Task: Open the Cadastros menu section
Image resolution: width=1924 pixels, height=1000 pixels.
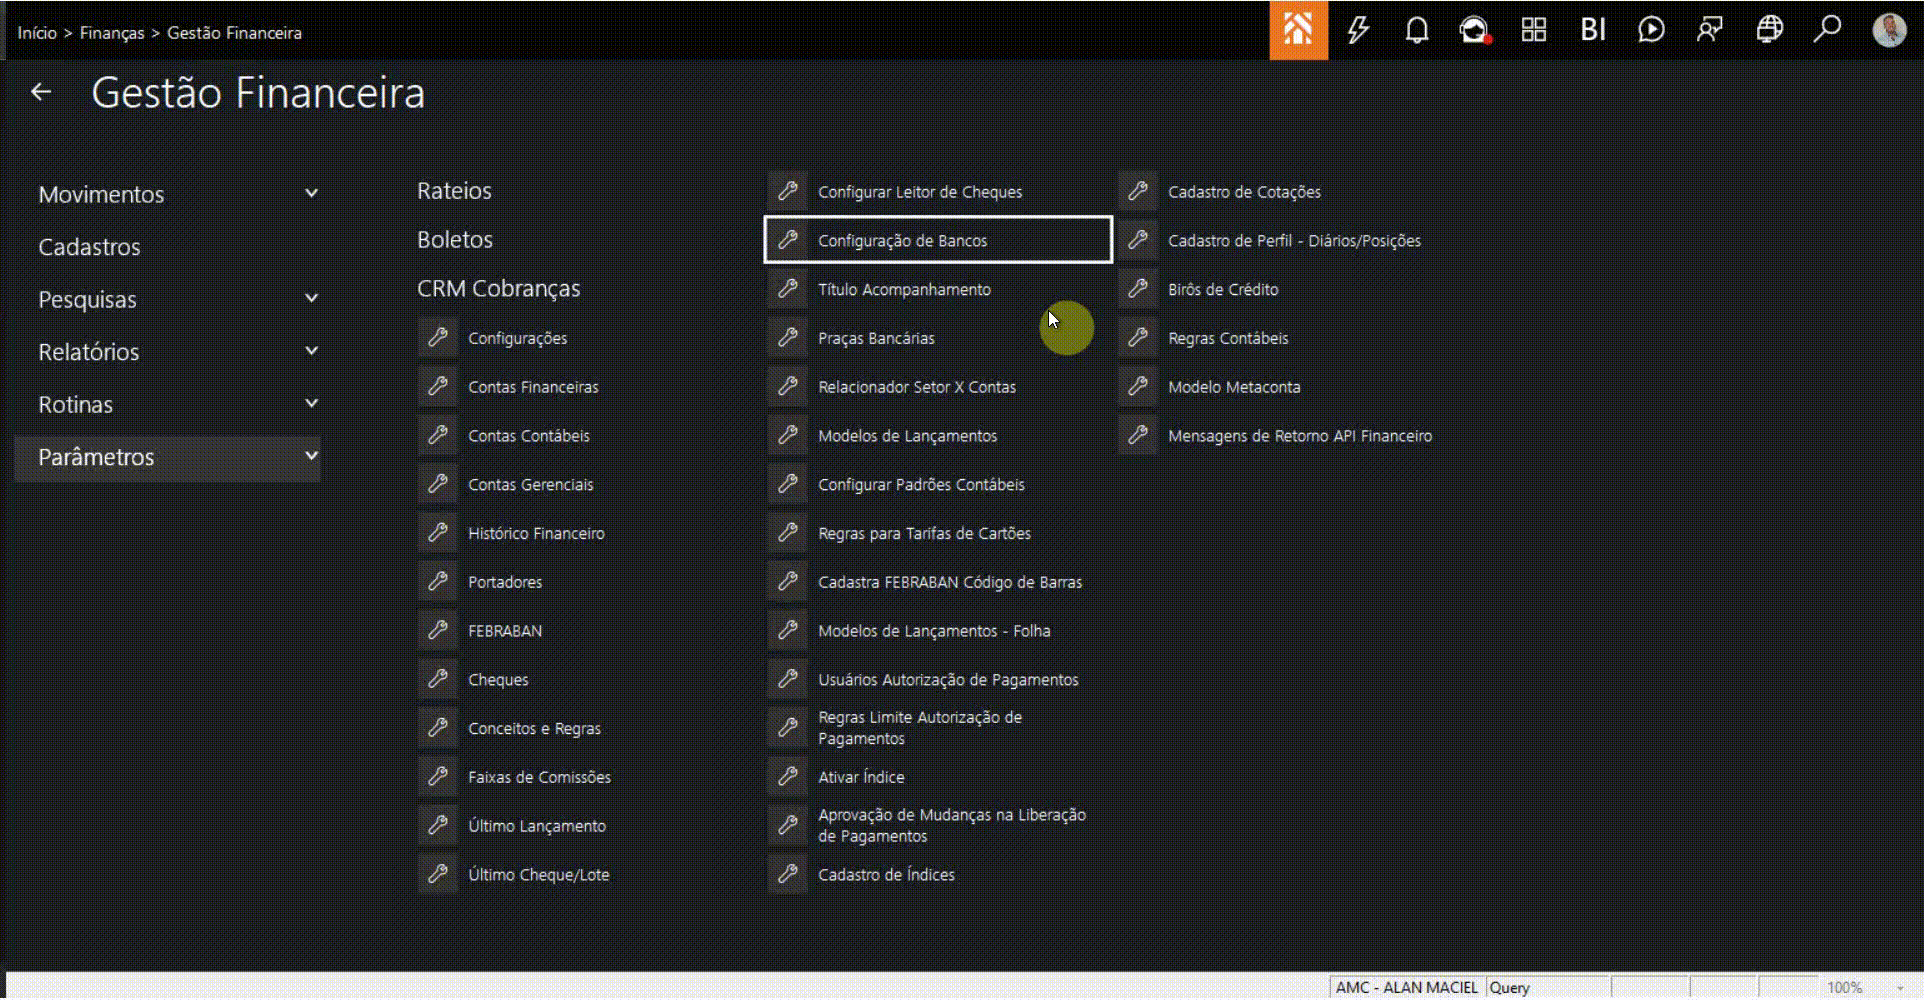Action: pyautogui.click(x=89, y=247)
